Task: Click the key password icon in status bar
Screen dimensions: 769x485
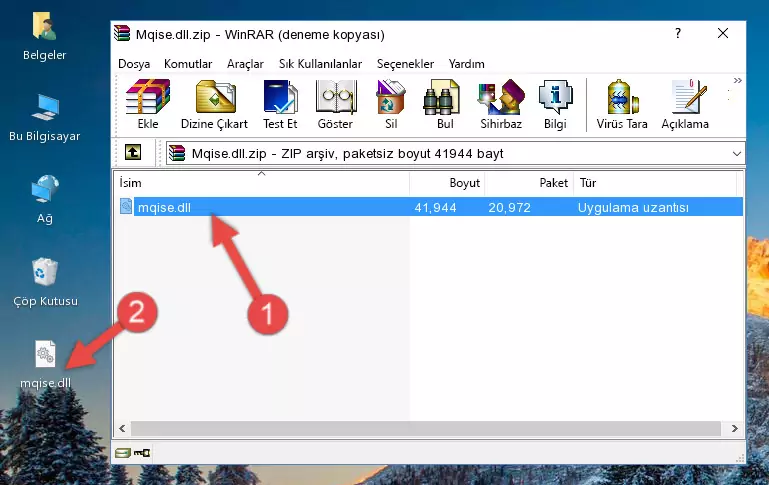Action: point(142,453)
